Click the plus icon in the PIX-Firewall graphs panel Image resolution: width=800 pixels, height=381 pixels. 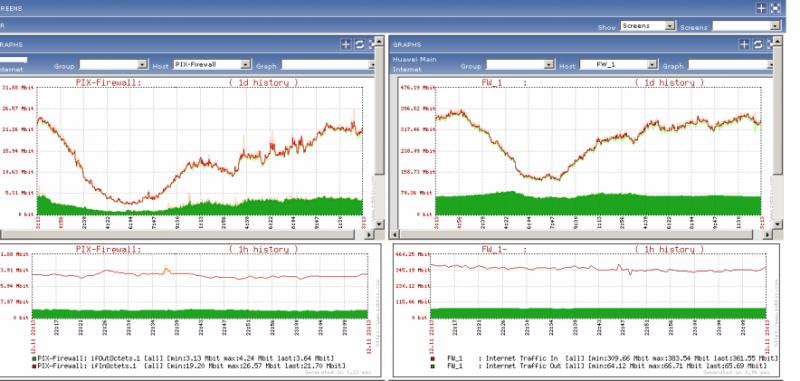[x=346, y=44]
